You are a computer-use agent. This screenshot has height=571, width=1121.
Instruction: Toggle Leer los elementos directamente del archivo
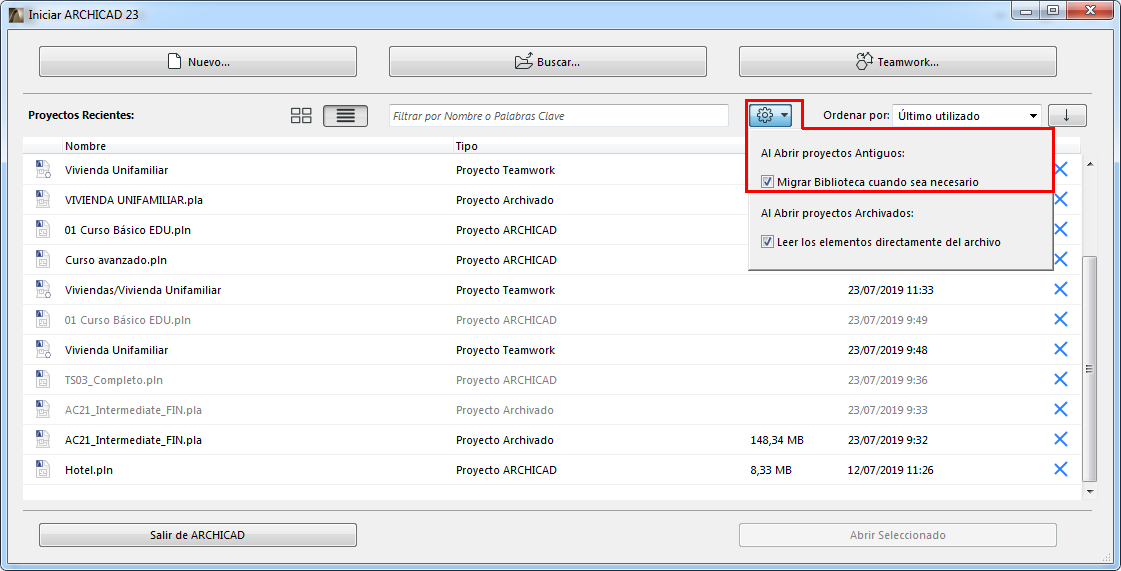(767, 242)
